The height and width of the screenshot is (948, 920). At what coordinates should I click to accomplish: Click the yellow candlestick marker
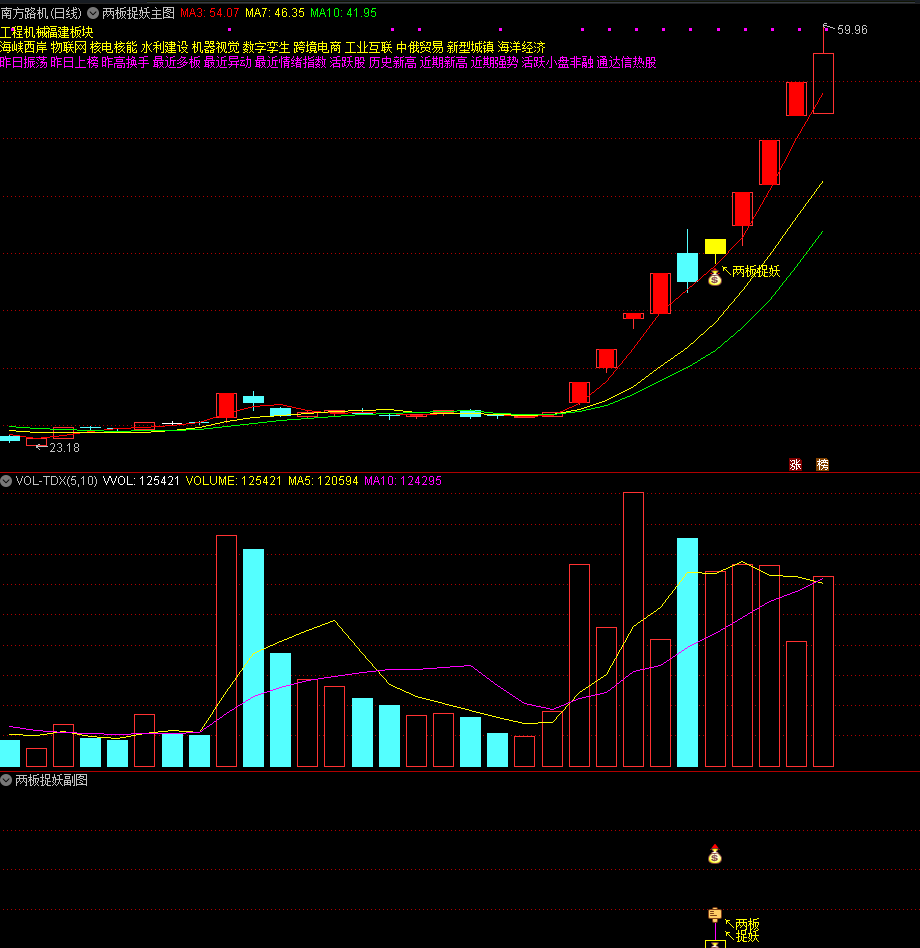[x=715, y=246]
